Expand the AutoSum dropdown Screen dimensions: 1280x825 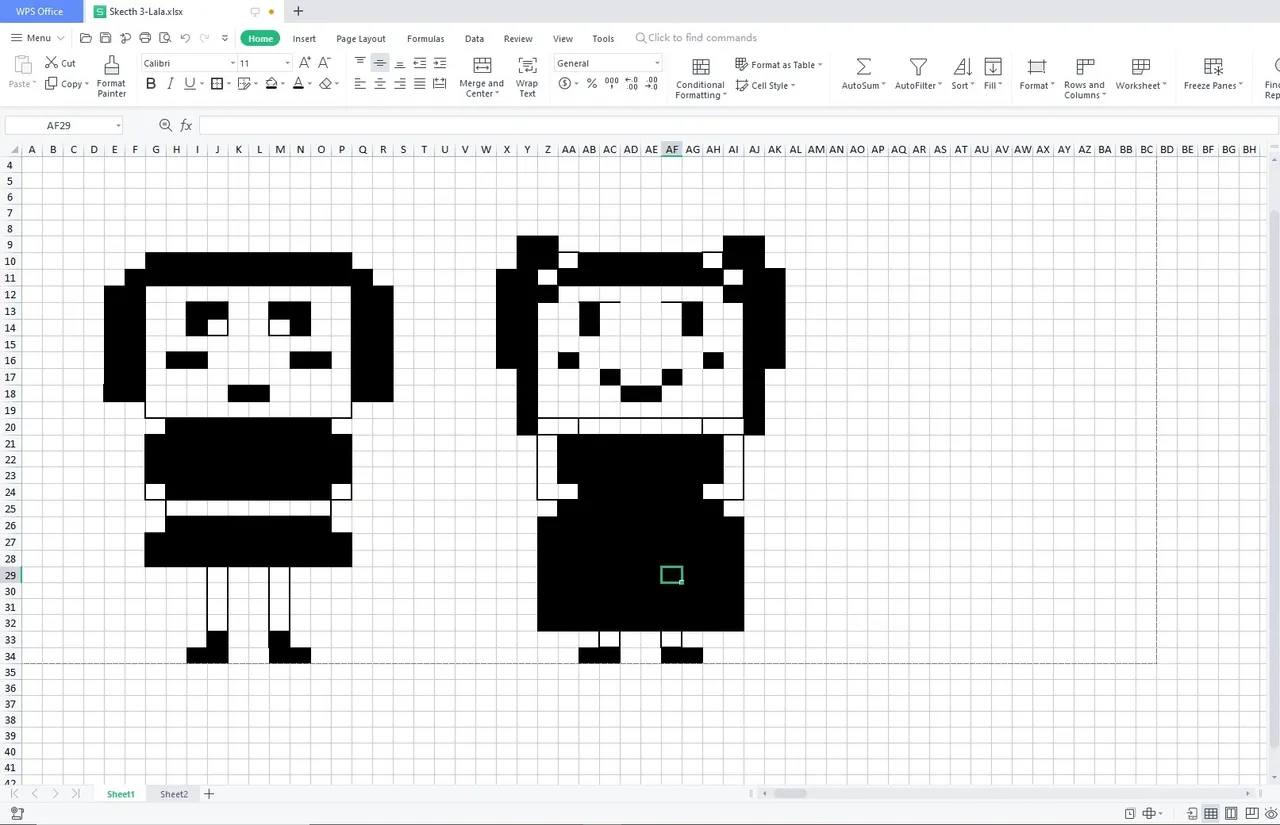click(x=885, y=86)
